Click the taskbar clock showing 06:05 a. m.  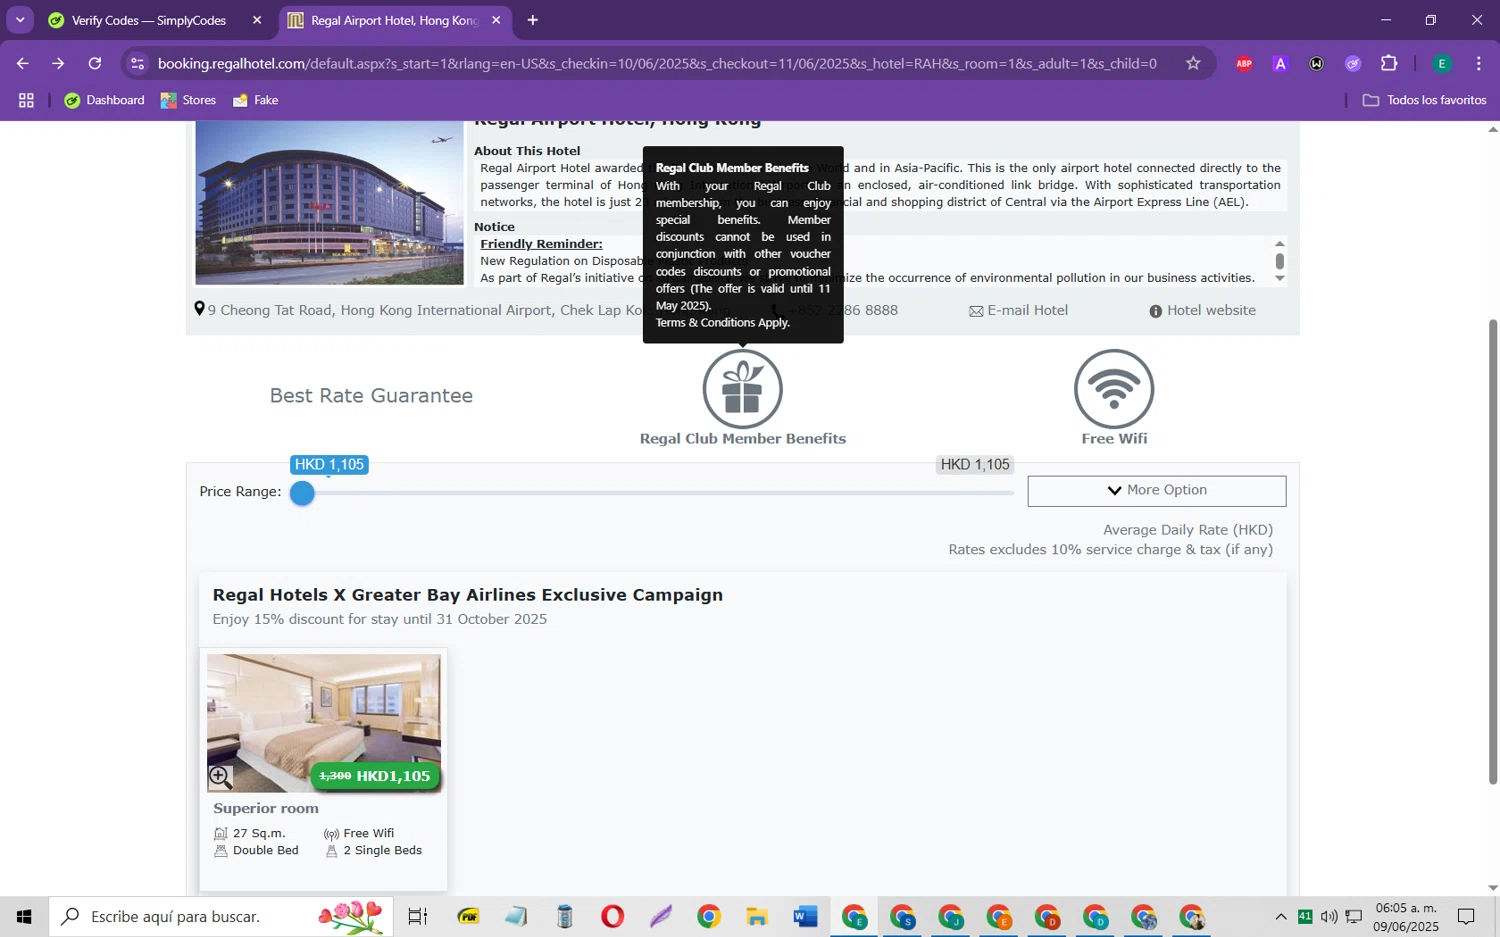[x=1406, y=908]
